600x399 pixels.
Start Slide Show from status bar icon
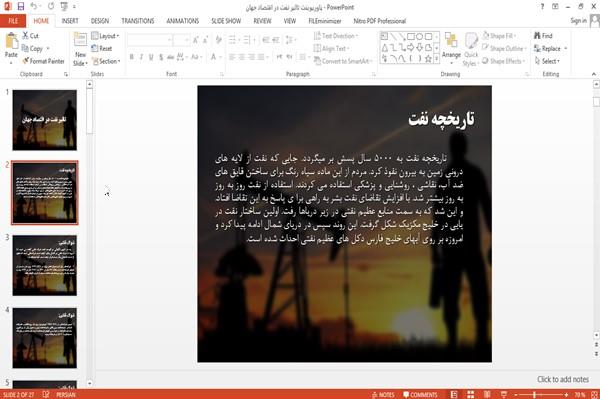[504, 394]
